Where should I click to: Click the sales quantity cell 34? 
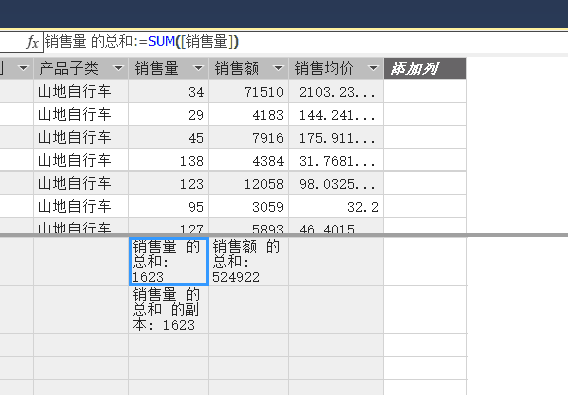(168, 91)
